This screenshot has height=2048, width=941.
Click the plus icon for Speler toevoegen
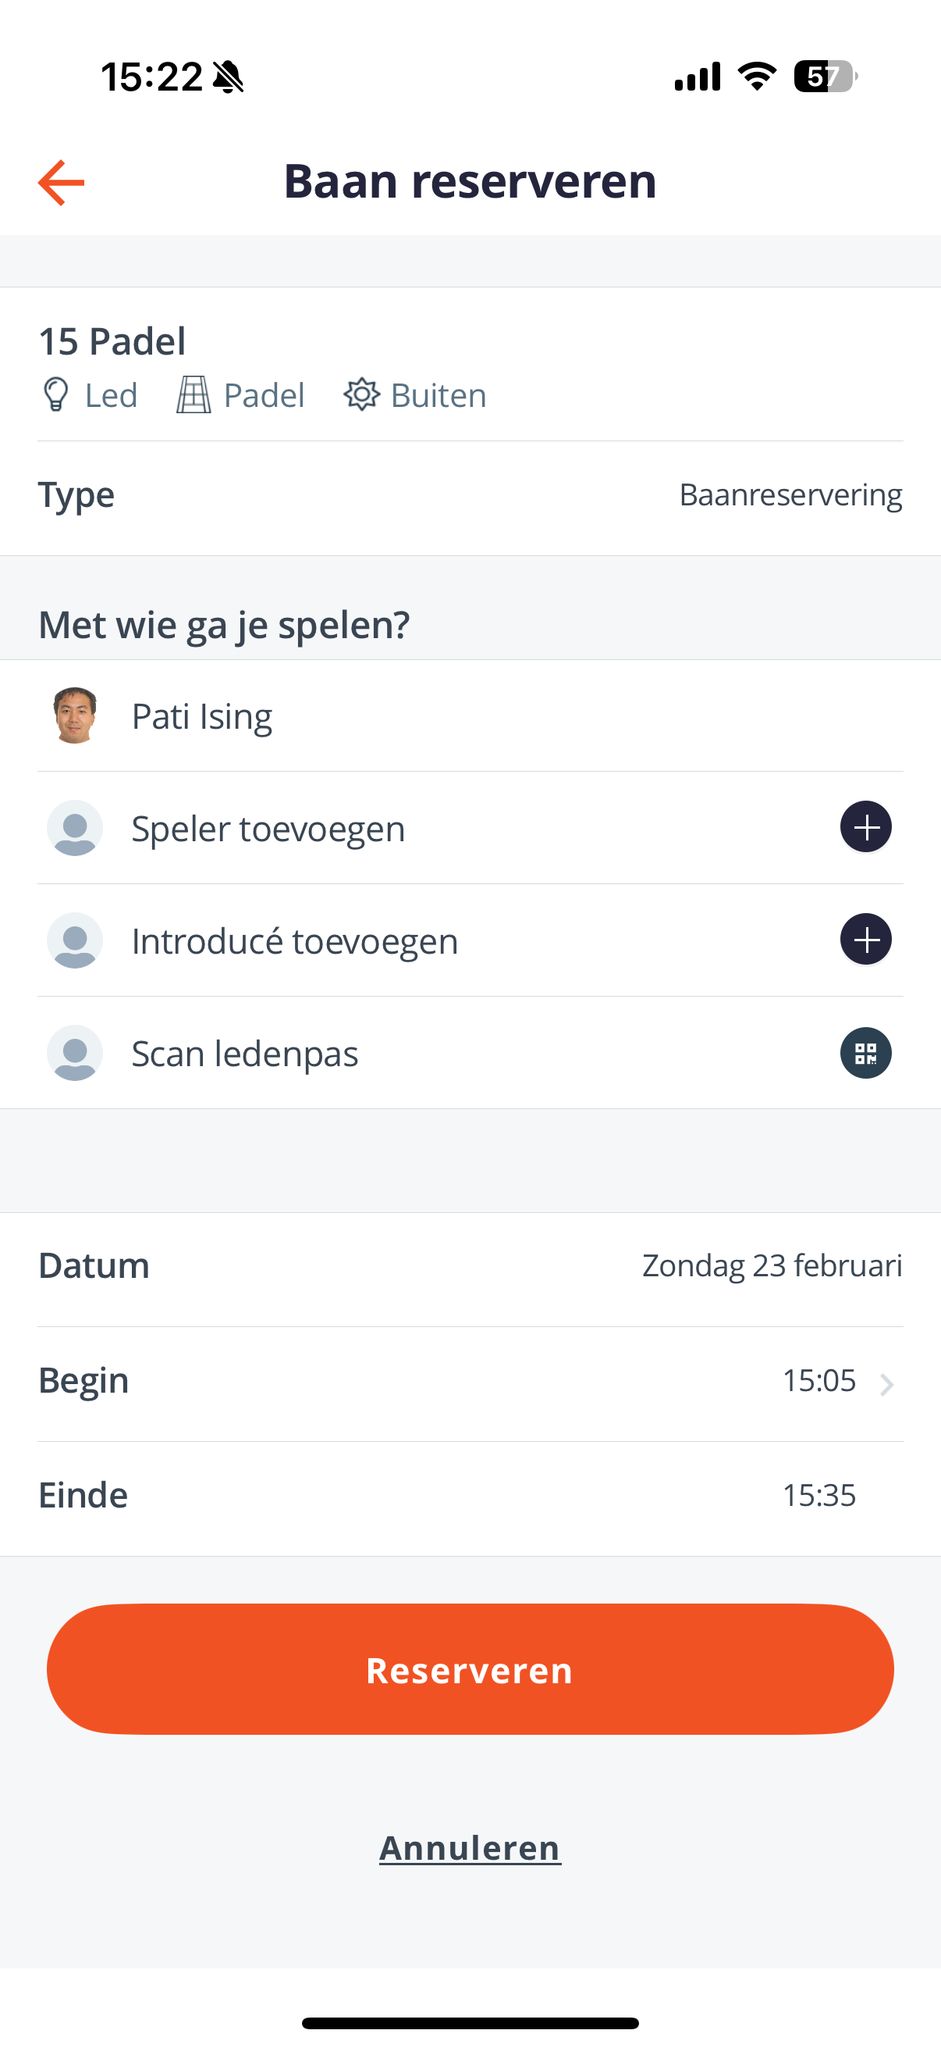click(865, 827)
